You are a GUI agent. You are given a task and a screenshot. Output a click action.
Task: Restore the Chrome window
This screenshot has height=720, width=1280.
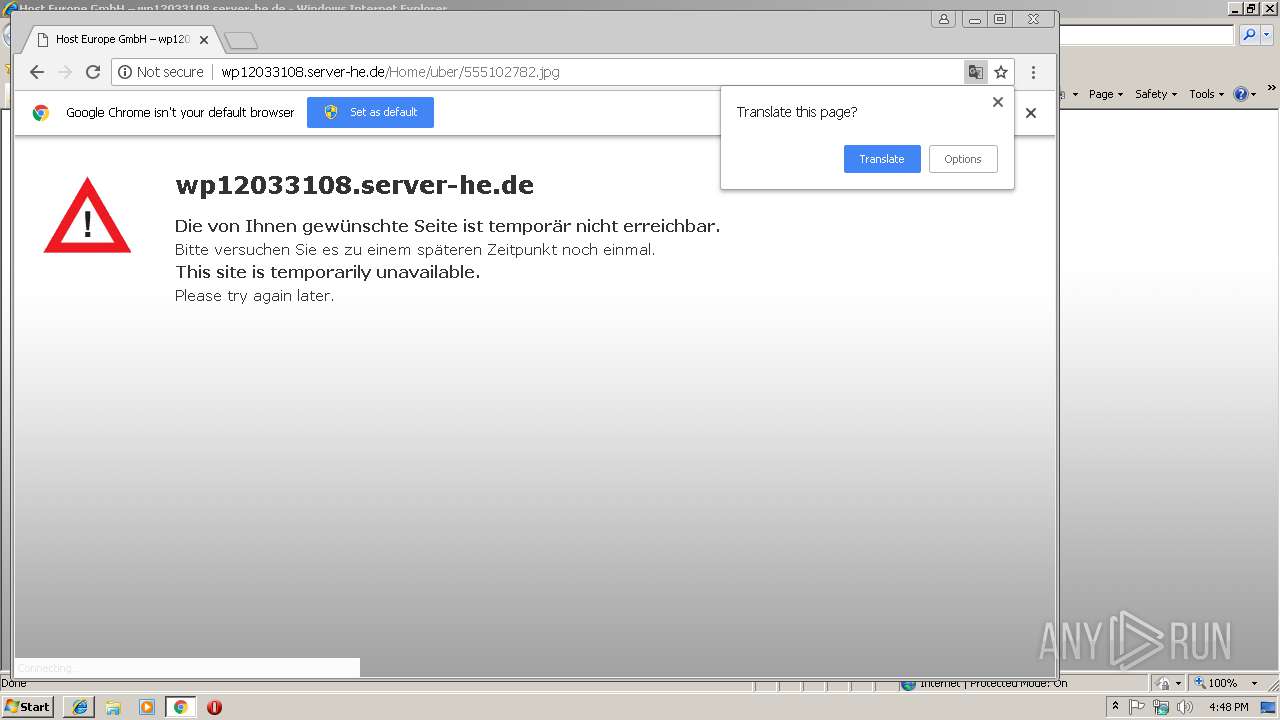coord(1000,19)
